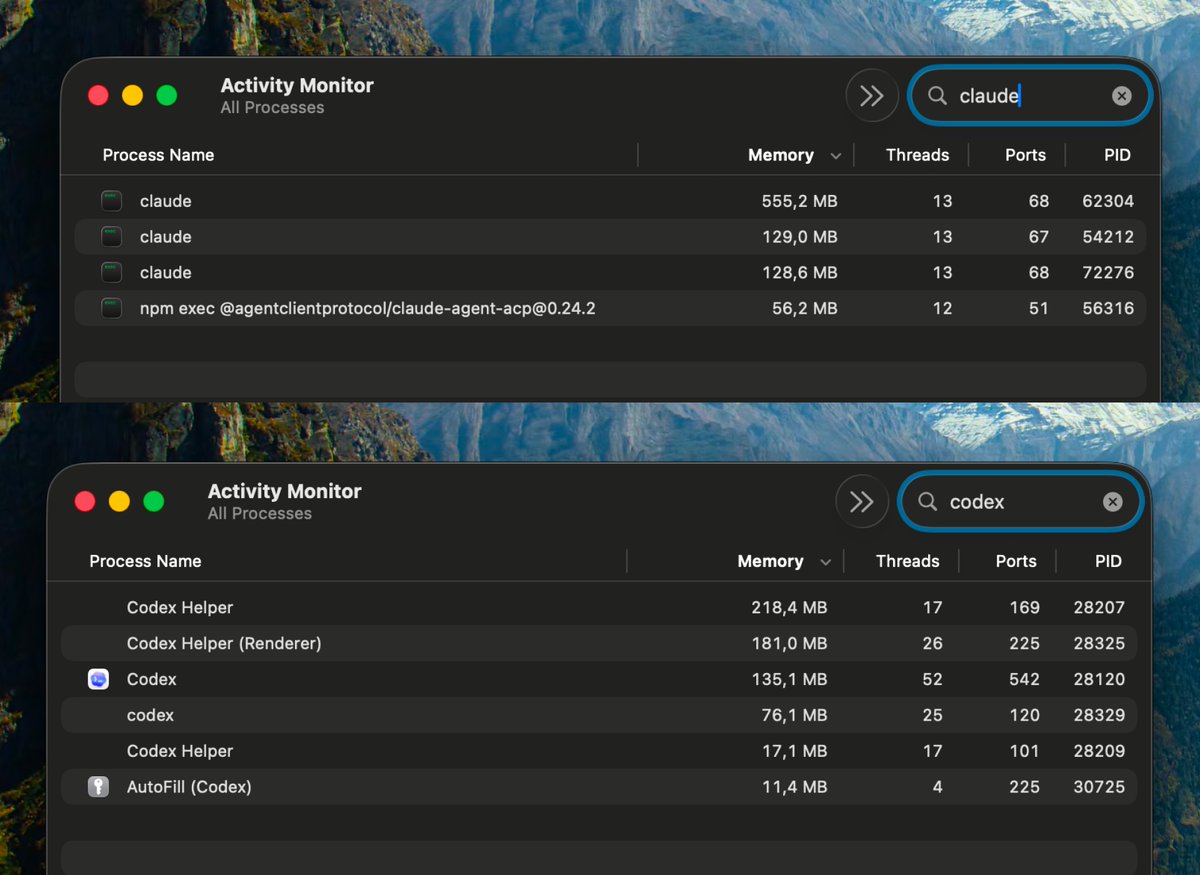Click the 76,1 MB memory value
Screen dimensions: 1200x875
coord(795,715)
